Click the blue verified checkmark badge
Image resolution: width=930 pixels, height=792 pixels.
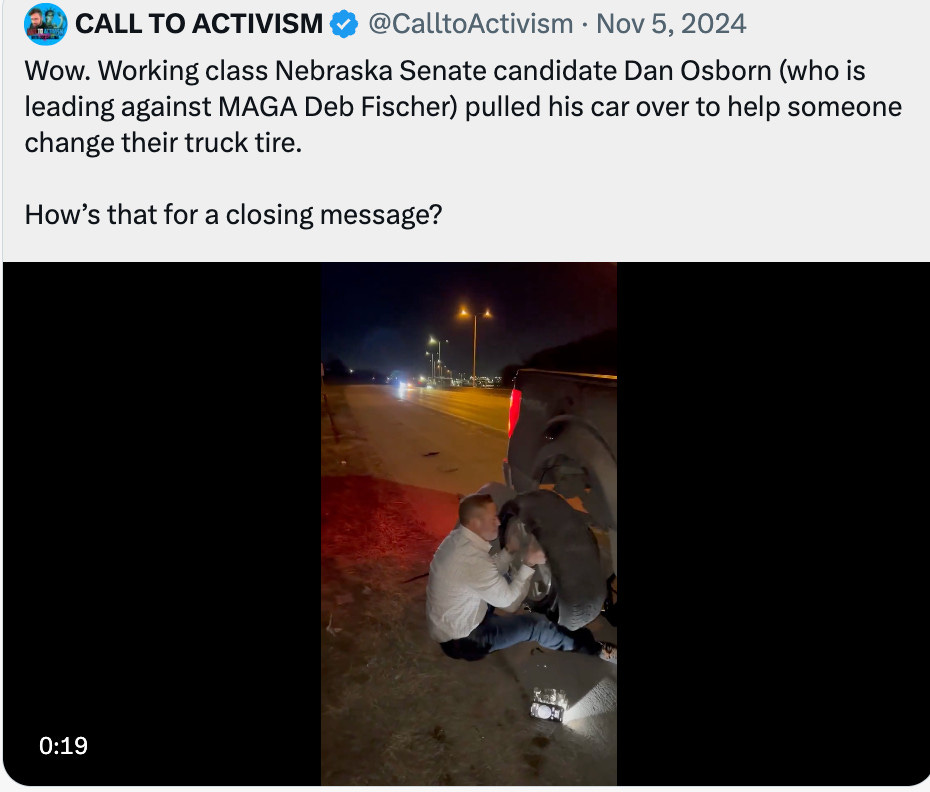(x=344, y=24)
